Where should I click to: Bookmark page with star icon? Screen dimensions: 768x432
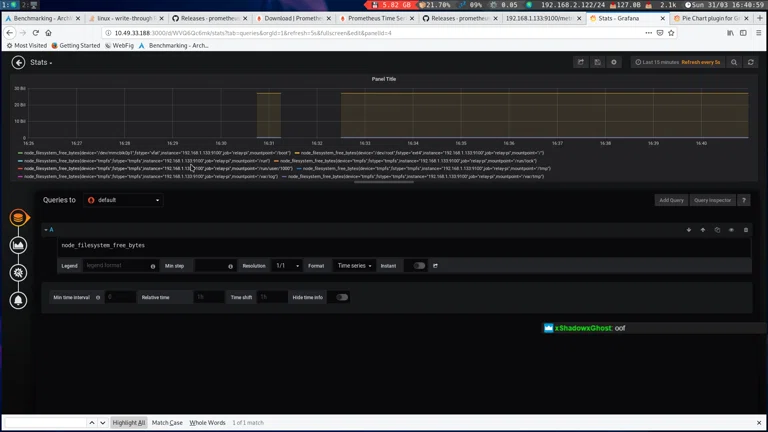coord(671,33)
